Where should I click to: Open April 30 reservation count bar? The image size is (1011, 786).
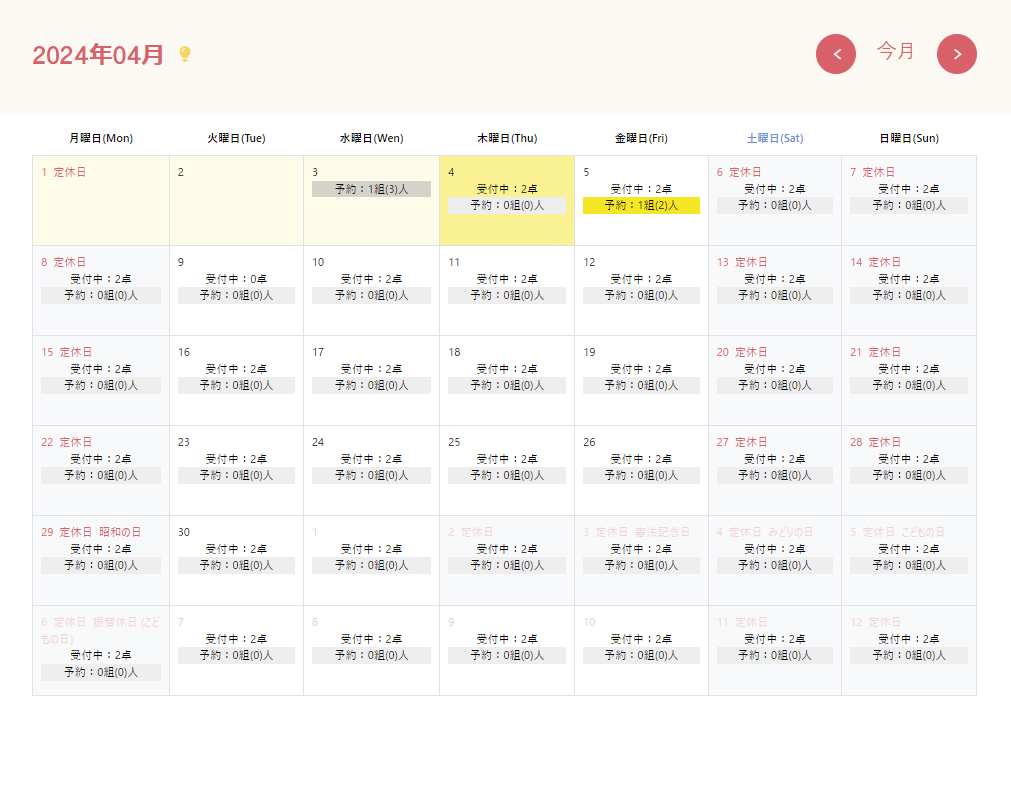coord(236,565)
